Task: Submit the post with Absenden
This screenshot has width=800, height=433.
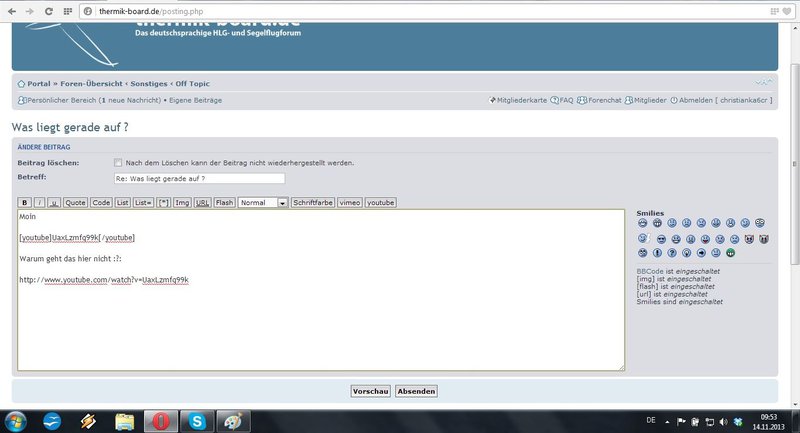Action: click(416, 391)
